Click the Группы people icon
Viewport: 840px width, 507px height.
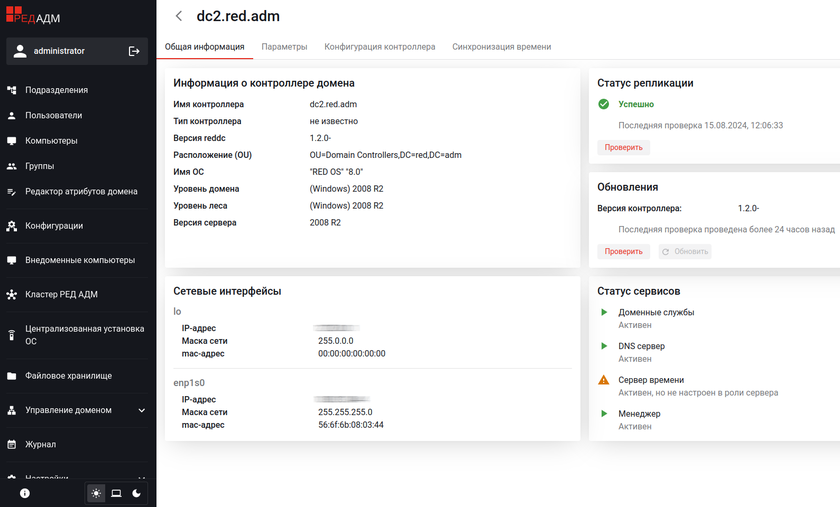[x=12, y=166]
